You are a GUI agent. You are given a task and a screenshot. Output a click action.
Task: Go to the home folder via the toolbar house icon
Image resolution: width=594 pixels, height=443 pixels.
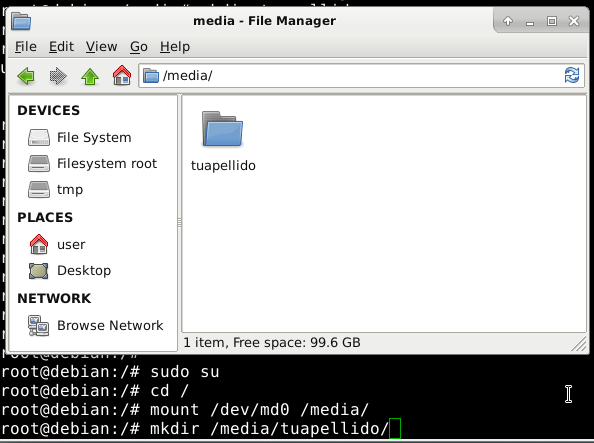pyautogui.click(x=122, y=75)
